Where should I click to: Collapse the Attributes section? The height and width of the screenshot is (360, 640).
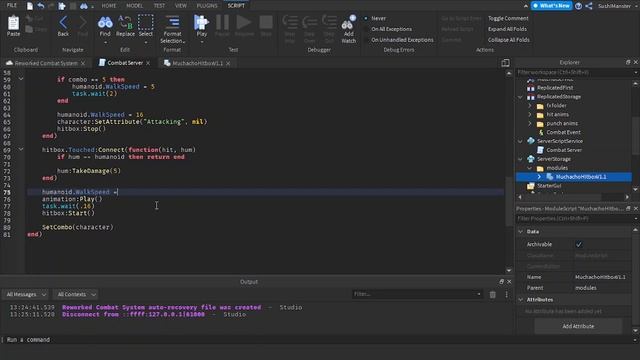[520, 300]
